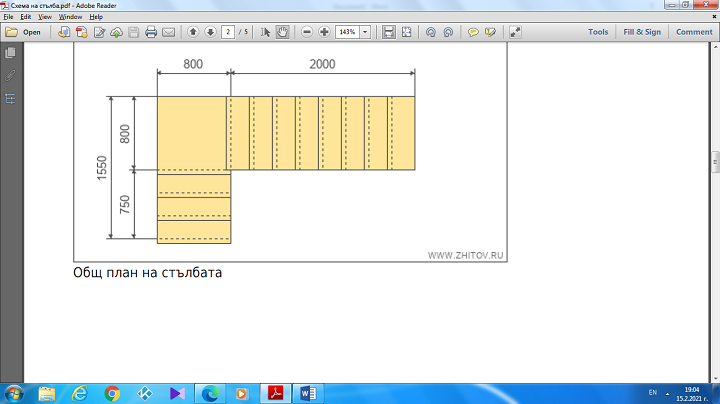Click the page number input field
This screenshot has height=404, width=720.
(x=229, y=32)
